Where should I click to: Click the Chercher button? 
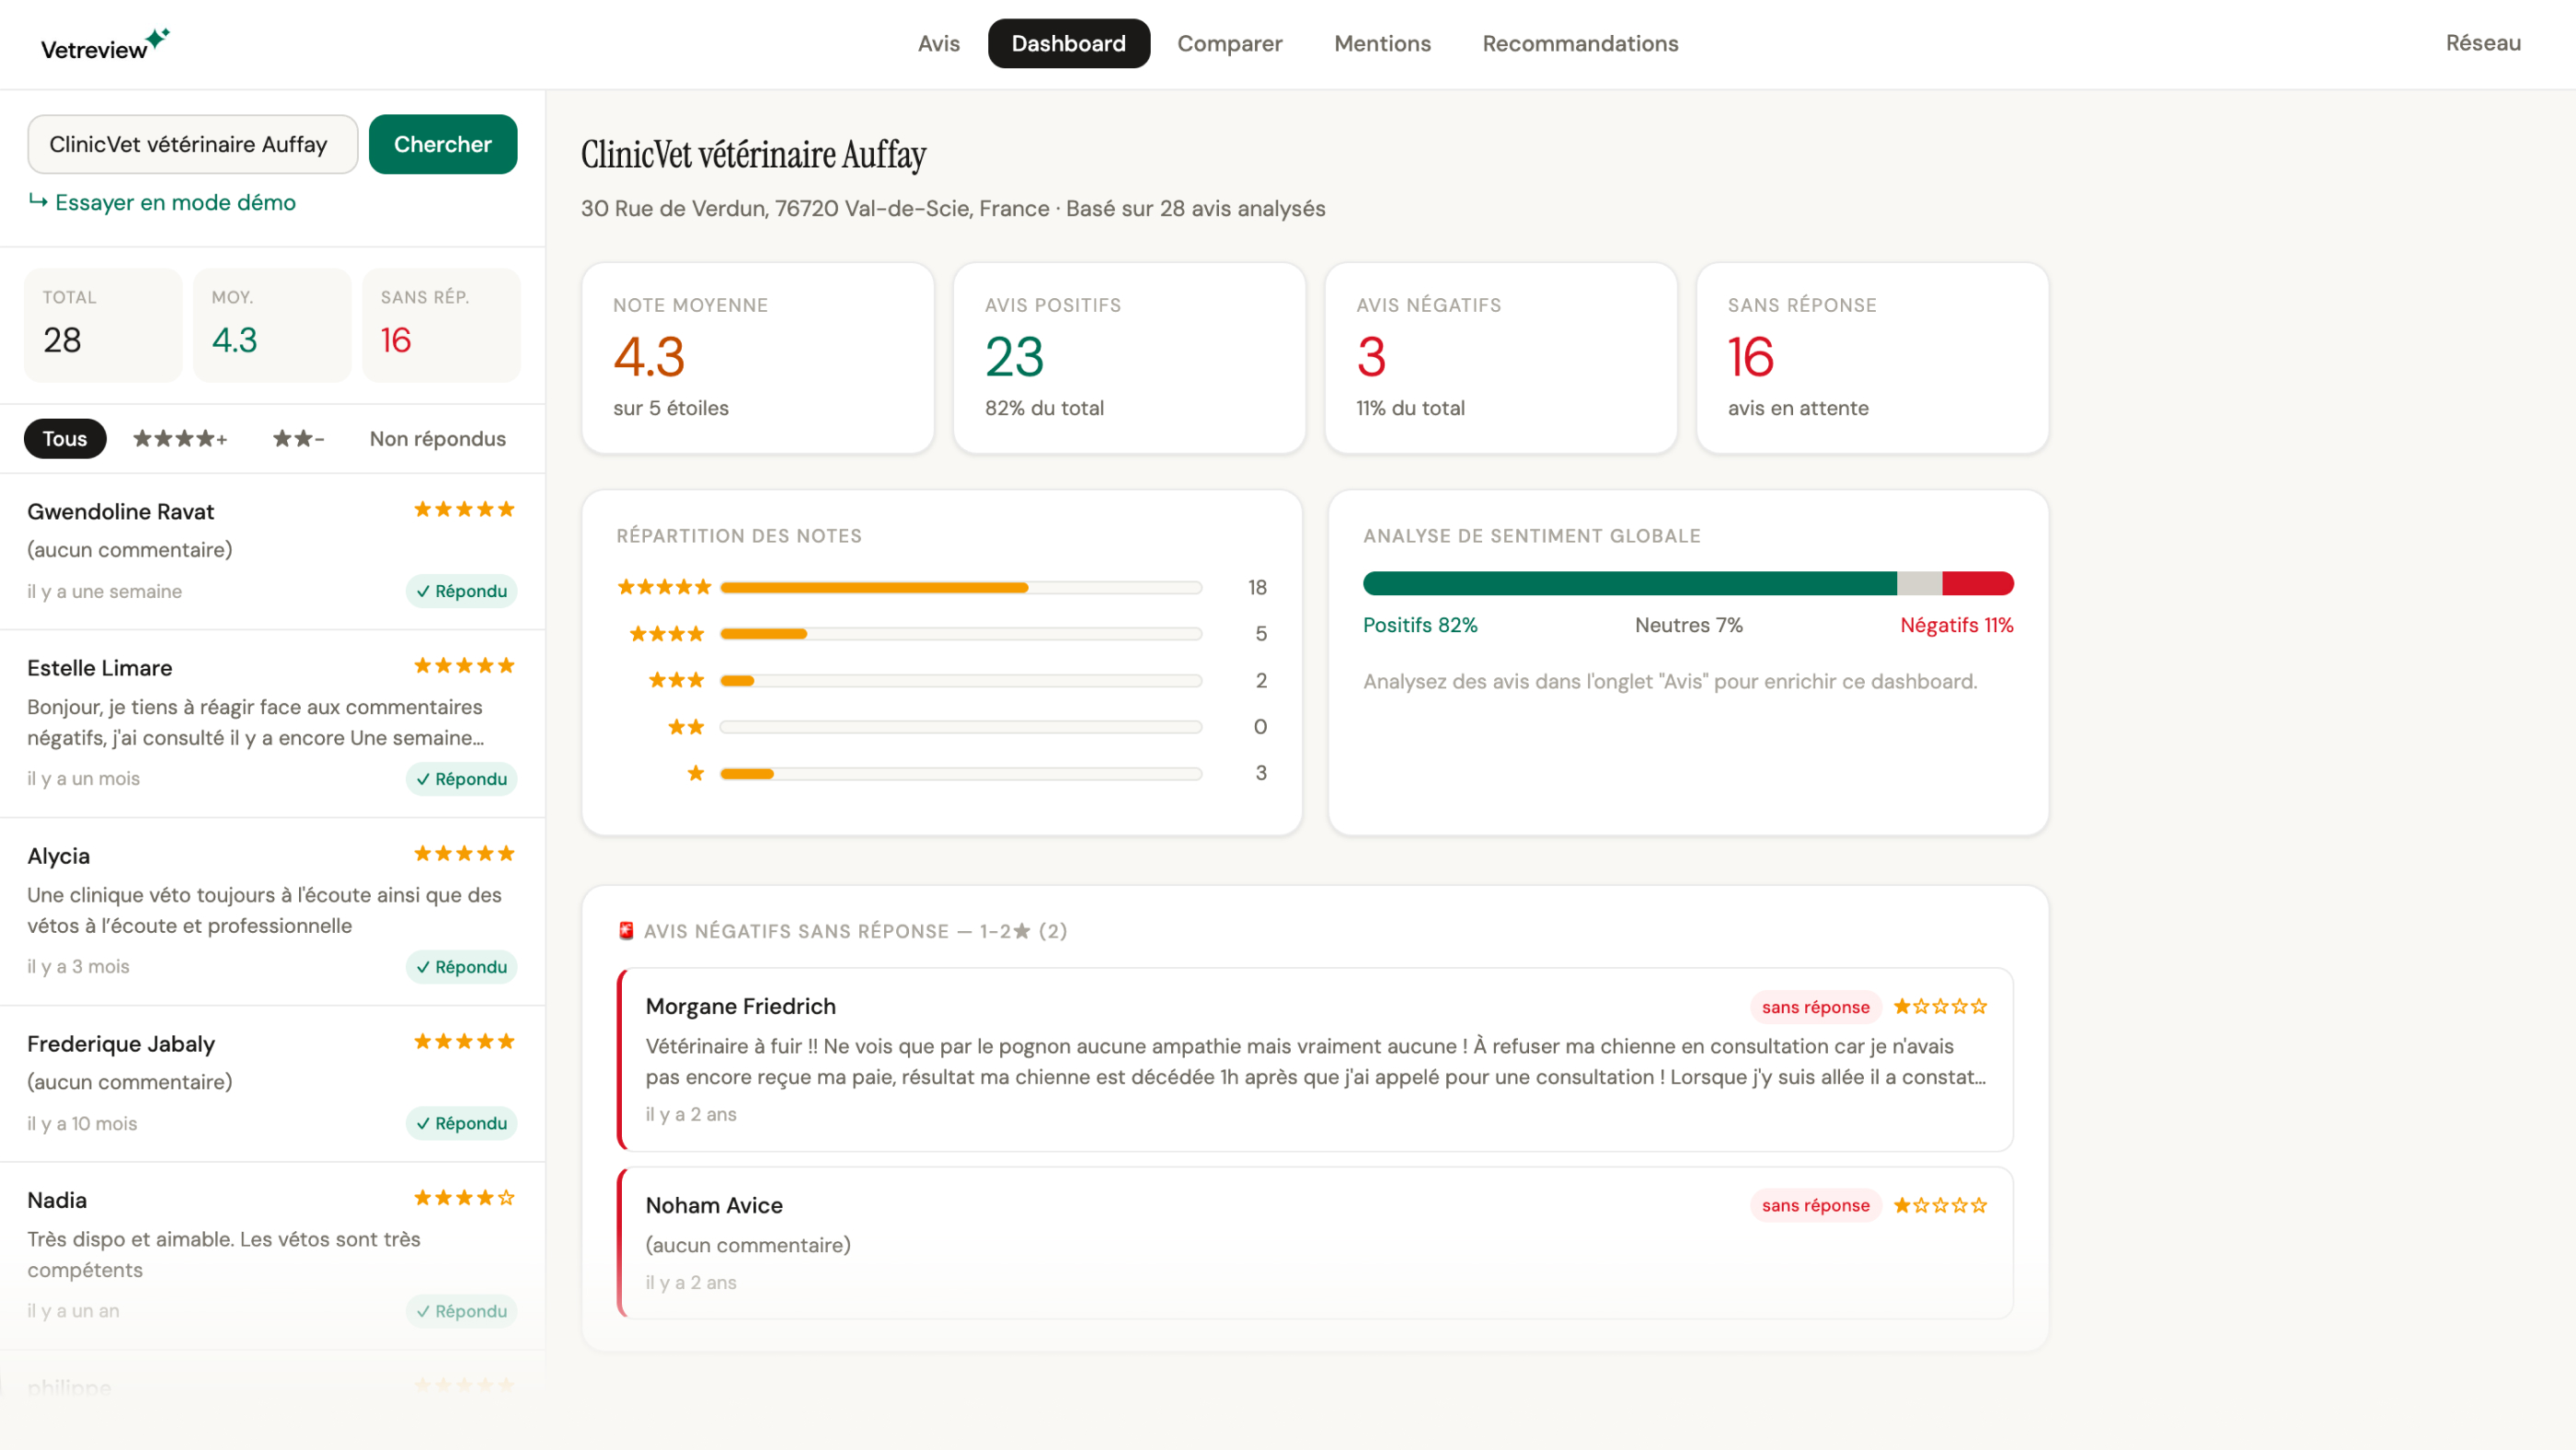tap(443, 144)
